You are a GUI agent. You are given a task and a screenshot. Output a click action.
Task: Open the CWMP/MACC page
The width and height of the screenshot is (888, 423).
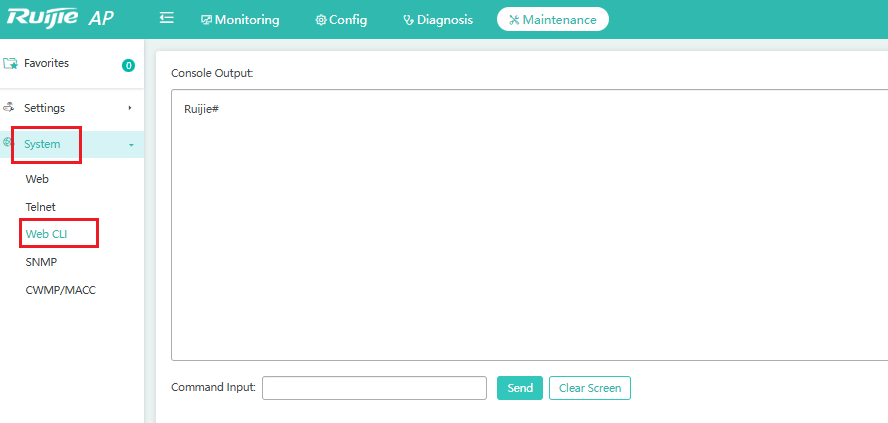61,290
